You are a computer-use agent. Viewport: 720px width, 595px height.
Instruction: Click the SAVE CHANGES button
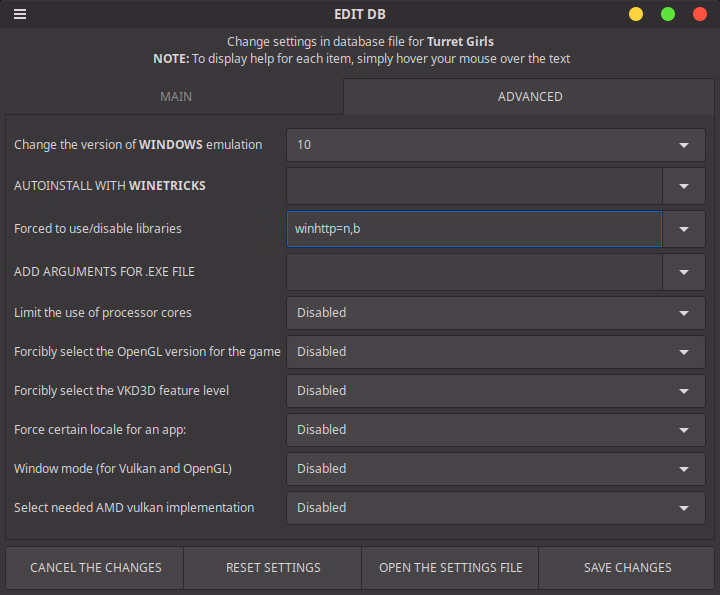tap(627, 568)
